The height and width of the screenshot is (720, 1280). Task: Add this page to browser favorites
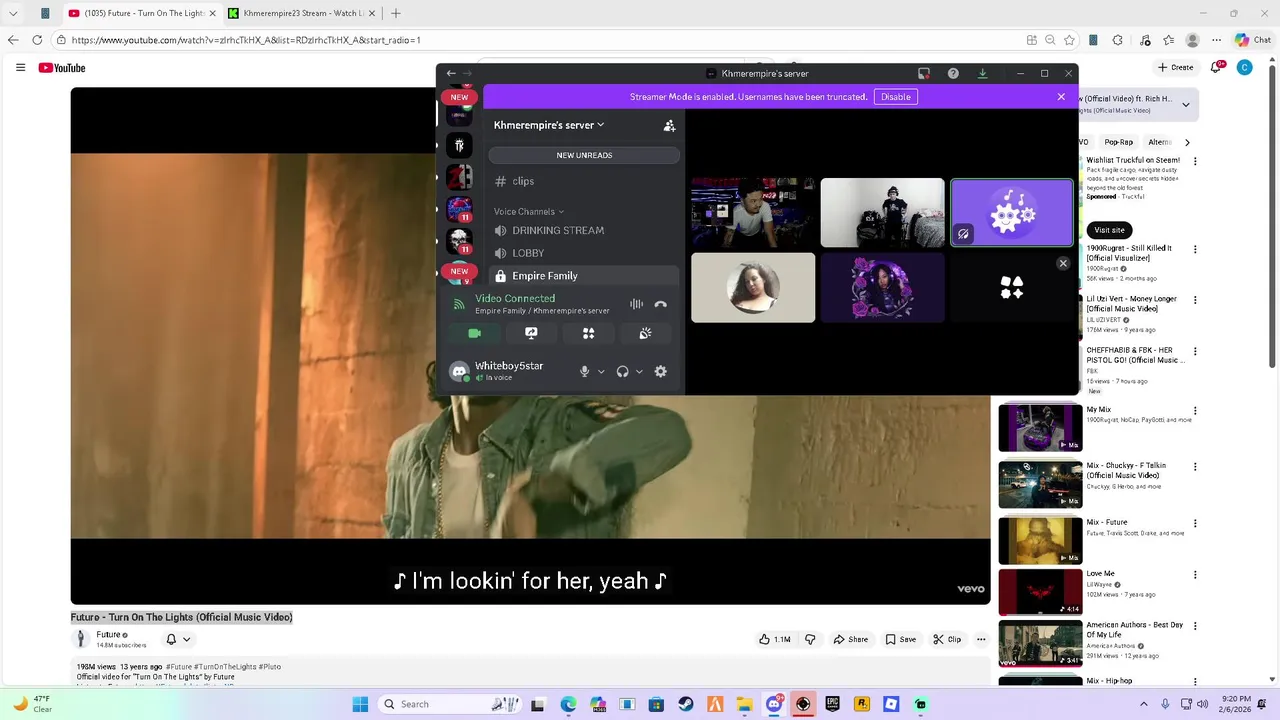coord(1069,40)
